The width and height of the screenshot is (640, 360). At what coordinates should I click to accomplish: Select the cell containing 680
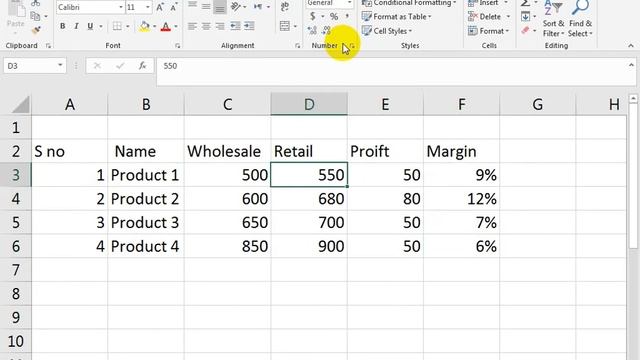pos(309,199)
